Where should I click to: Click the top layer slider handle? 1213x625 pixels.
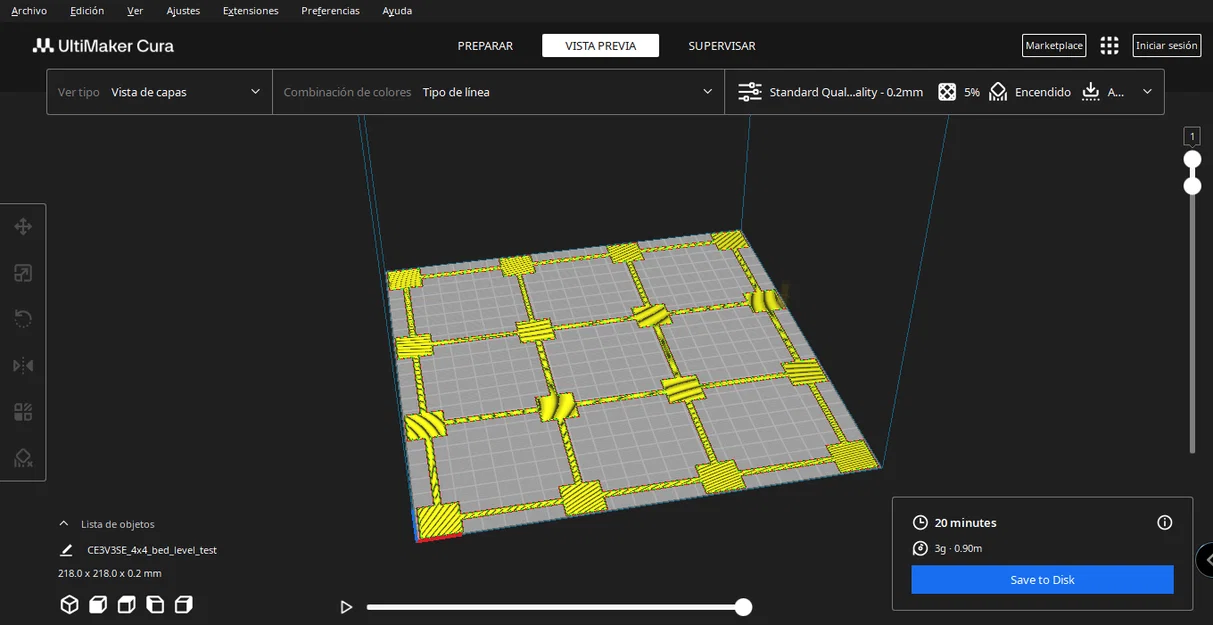[1192, 160]
